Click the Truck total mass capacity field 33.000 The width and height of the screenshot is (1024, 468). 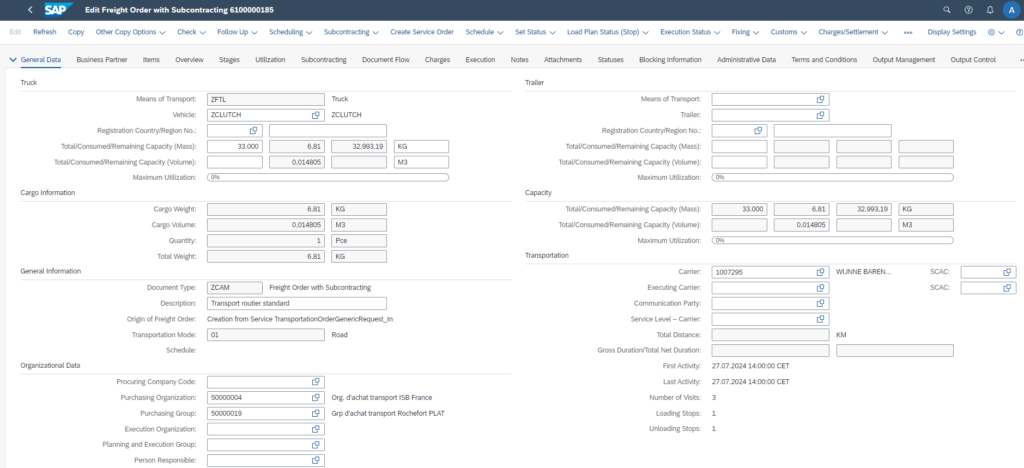pyautogui.click(x=234, y=146)
